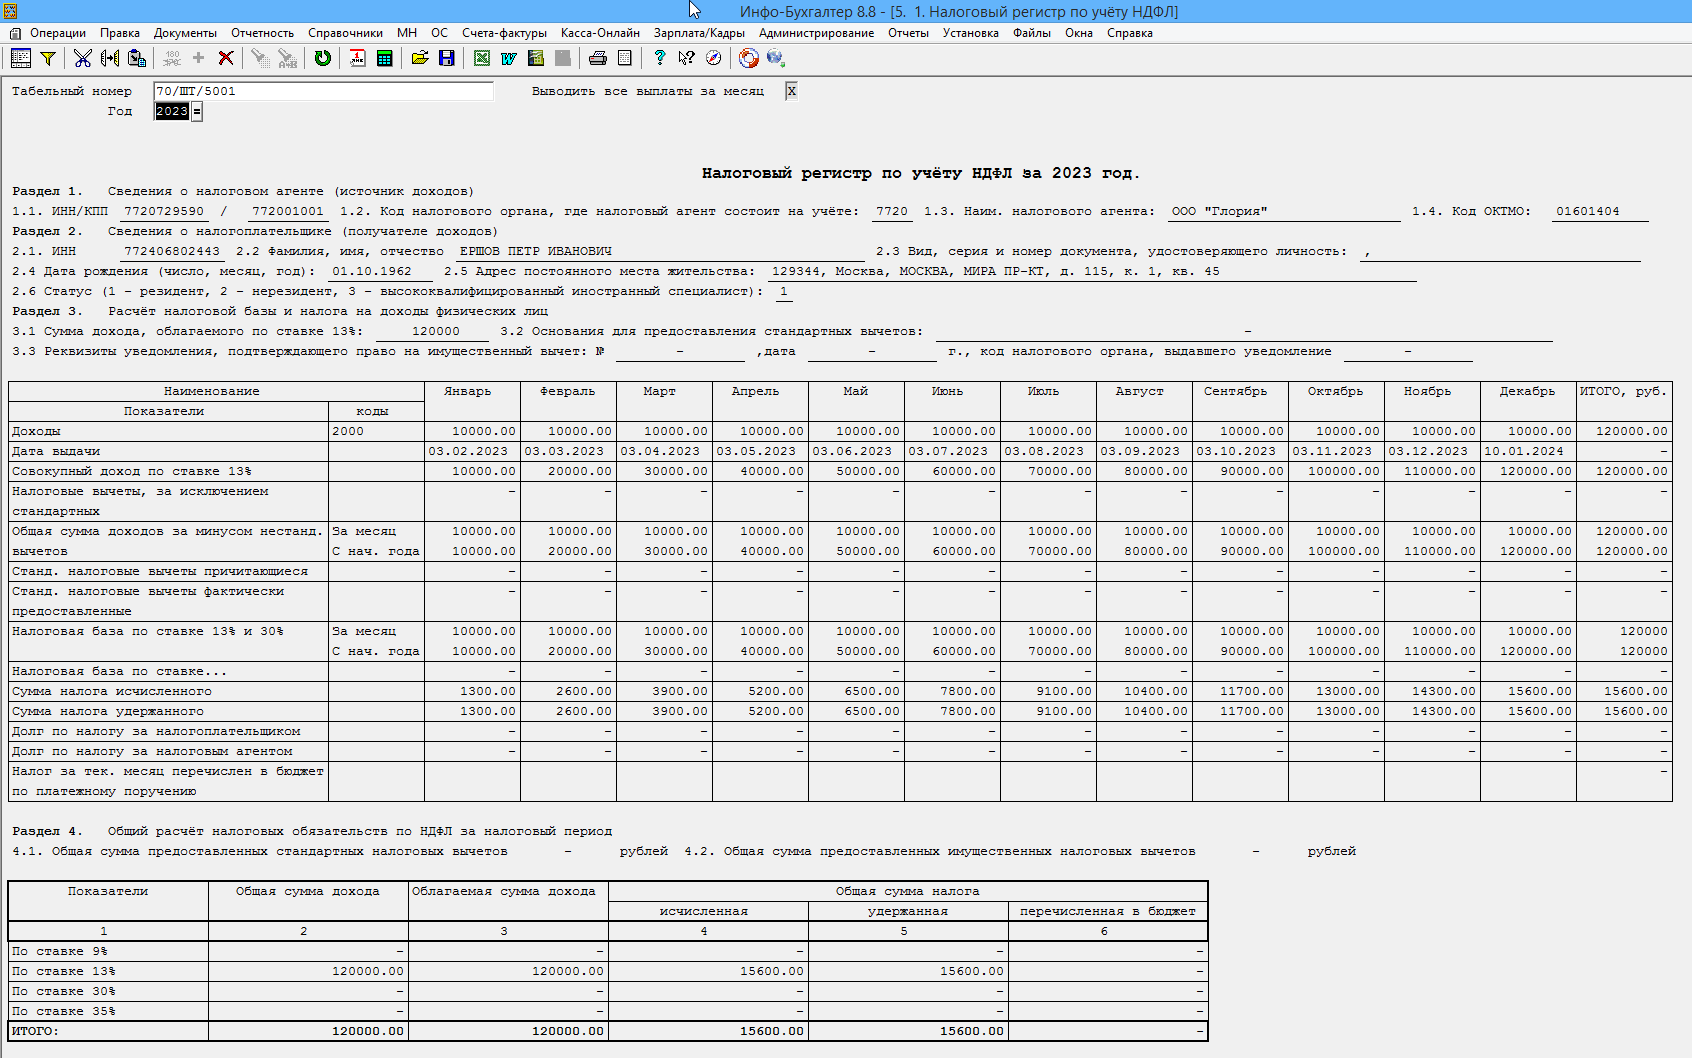The height and width of the screenshot is (1058, 1692).
Task: Click the printer icon
Action: coord(598,58)
